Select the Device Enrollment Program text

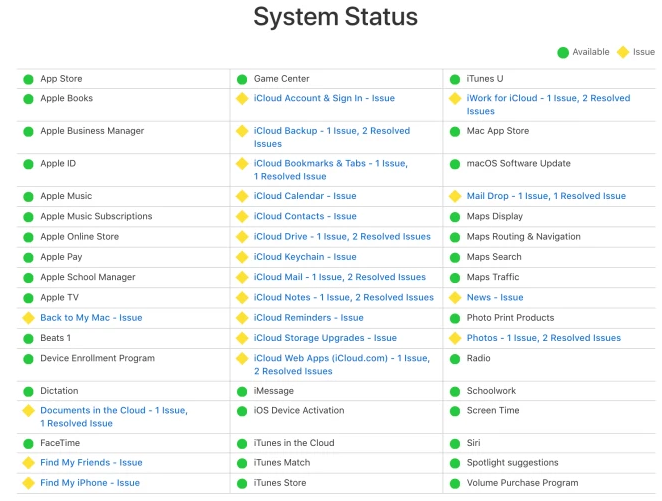(98, 358)
